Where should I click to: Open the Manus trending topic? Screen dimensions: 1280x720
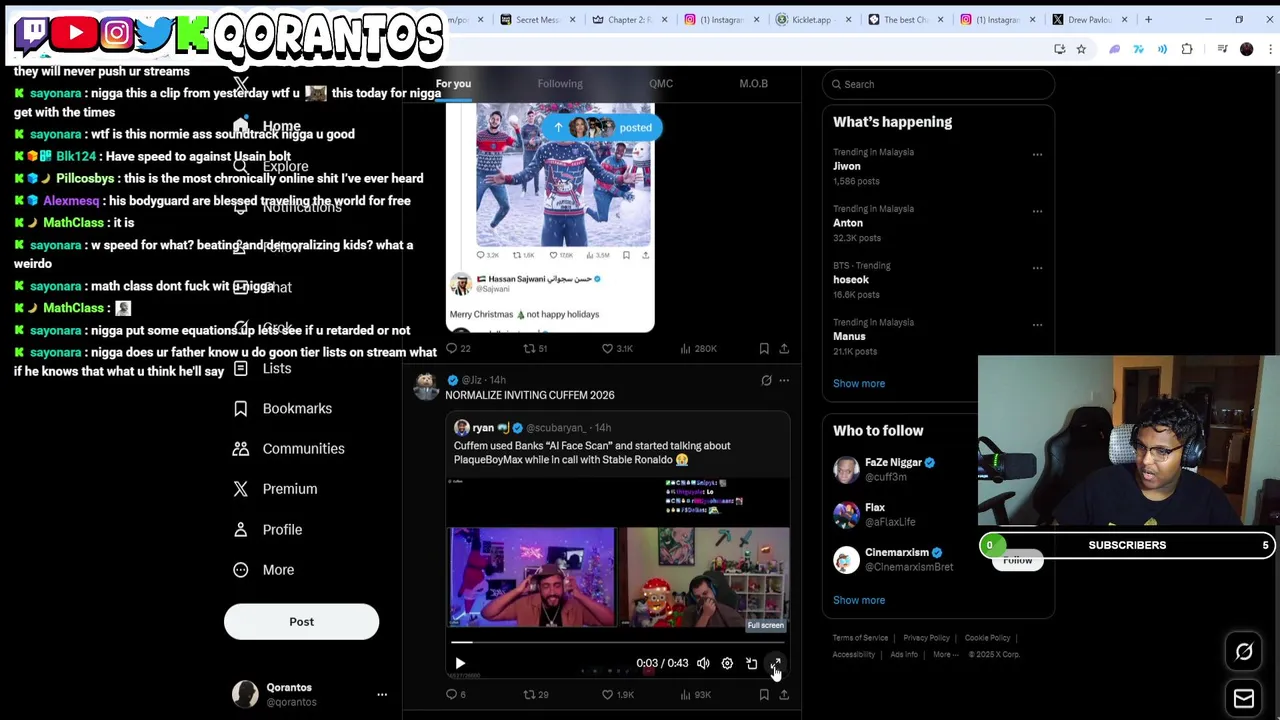pos(849,336)
